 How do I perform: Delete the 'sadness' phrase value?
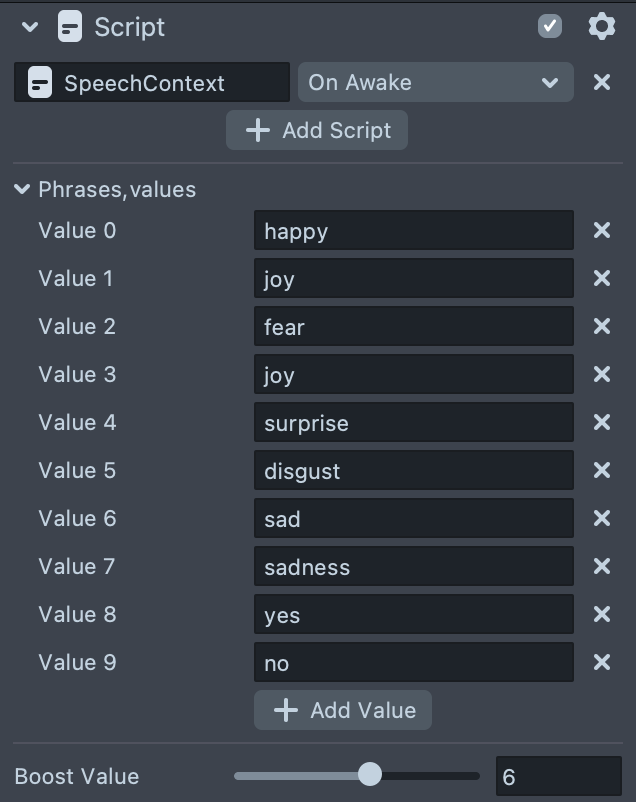(x=602, y=567)
